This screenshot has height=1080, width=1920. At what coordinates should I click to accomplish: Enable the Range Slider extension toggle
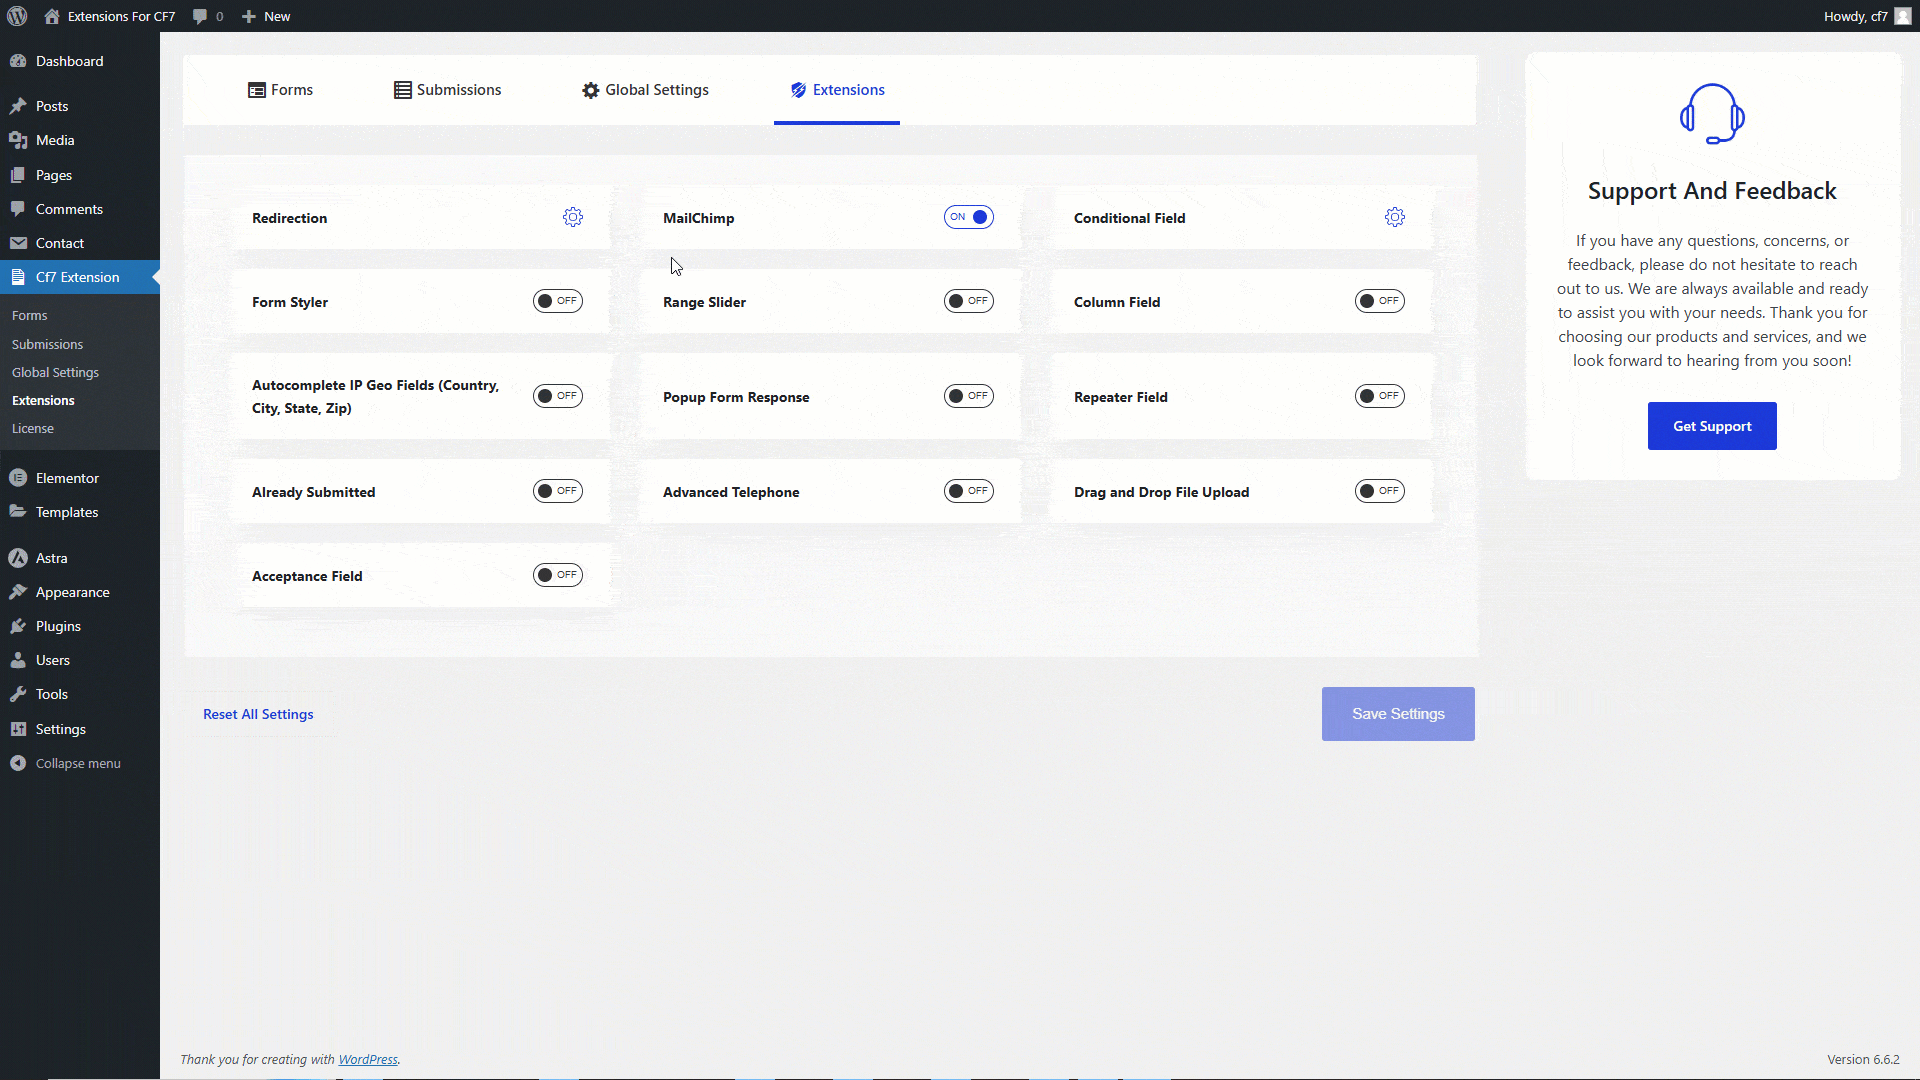pyautogui.click(x=968, y=301)
